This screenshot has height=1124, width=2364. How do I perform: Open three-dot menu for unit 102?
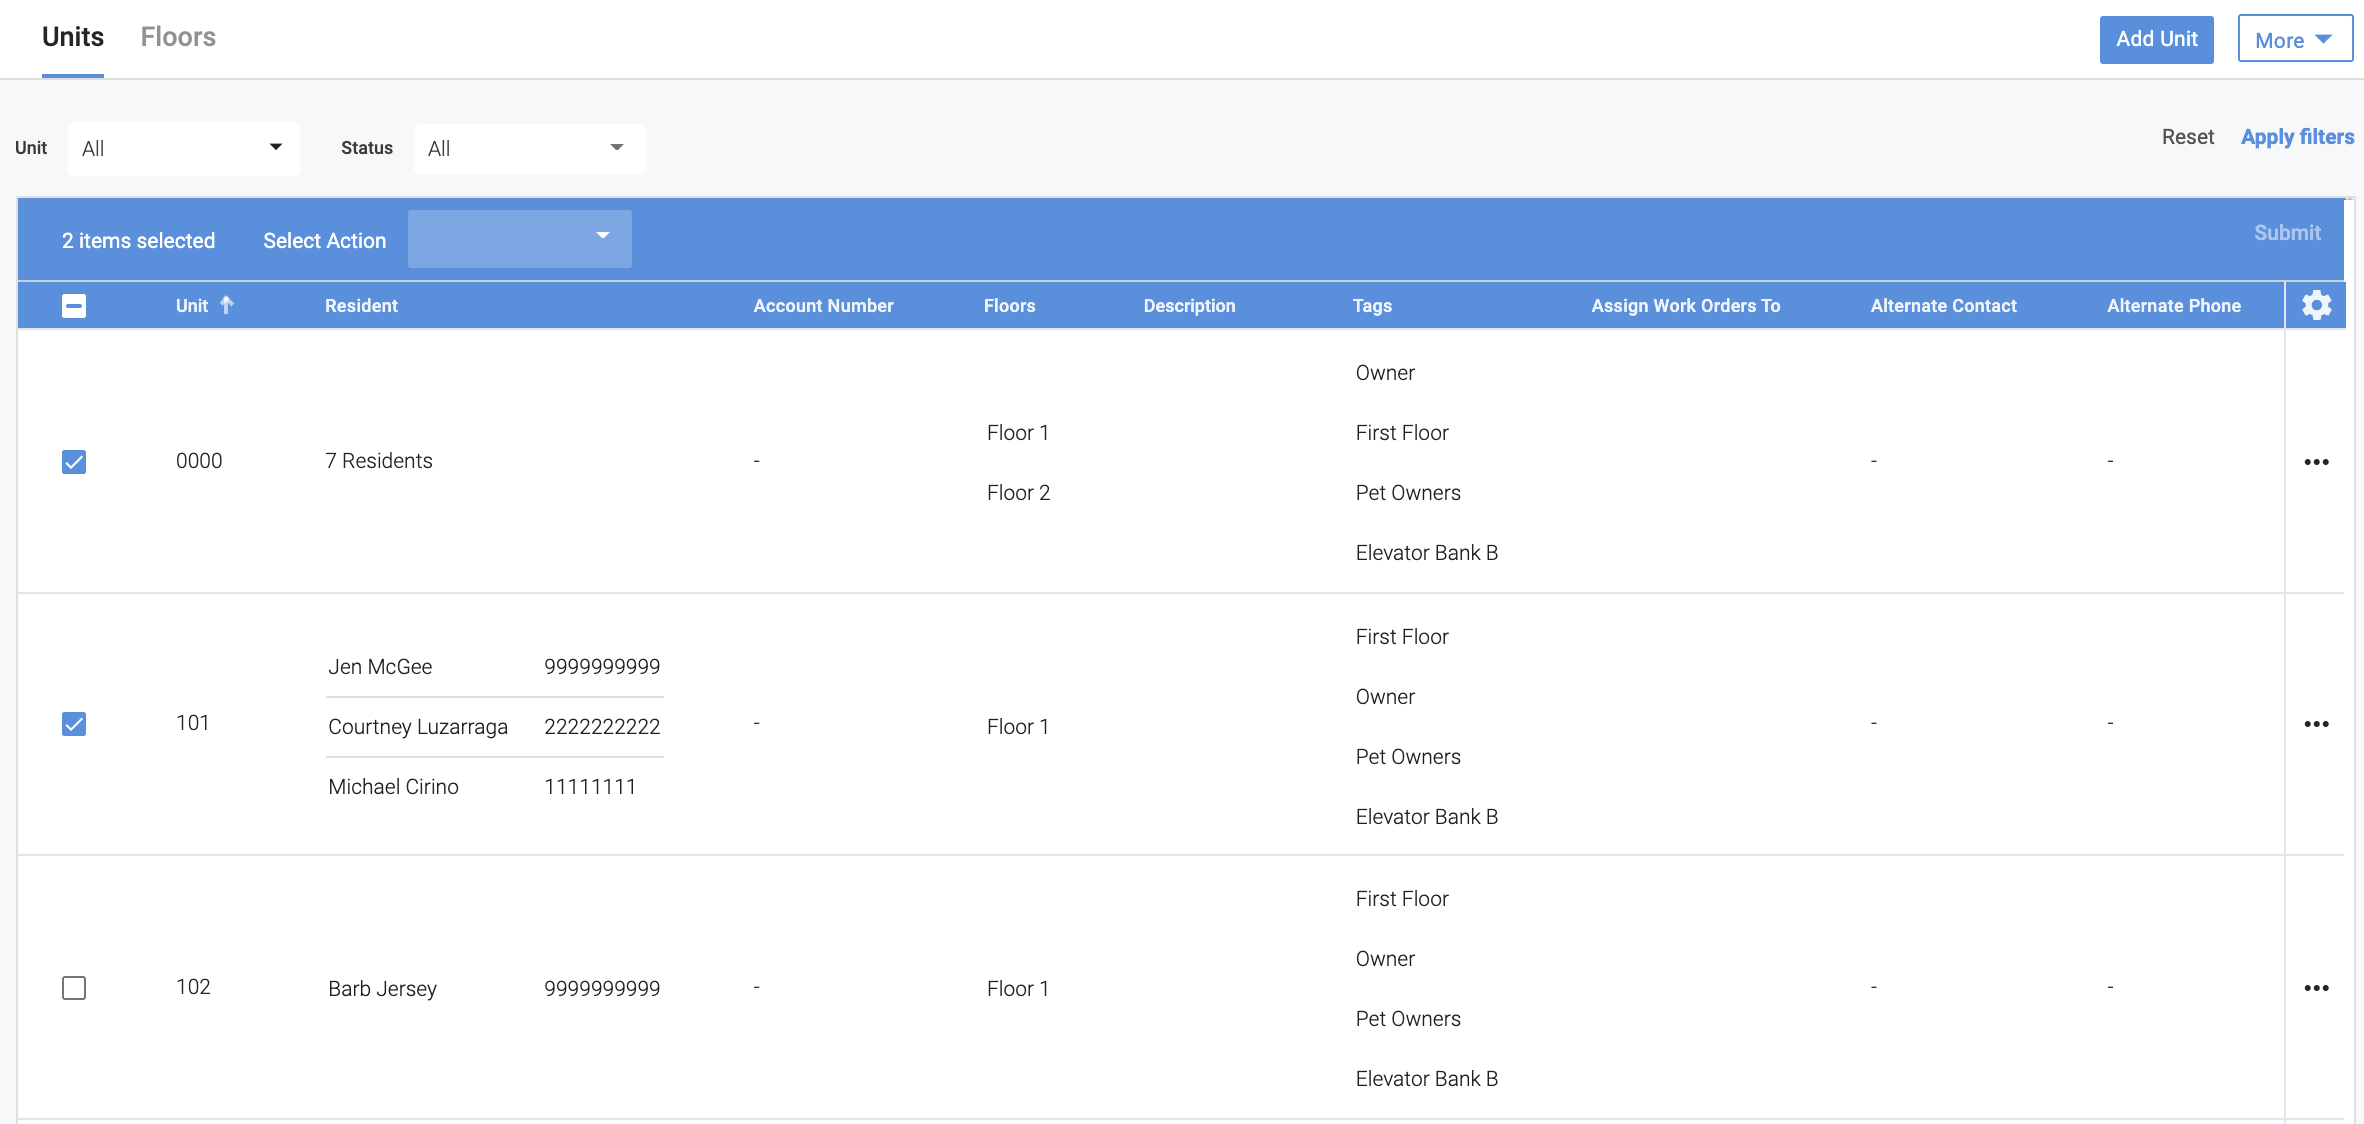coord(2316,988)
